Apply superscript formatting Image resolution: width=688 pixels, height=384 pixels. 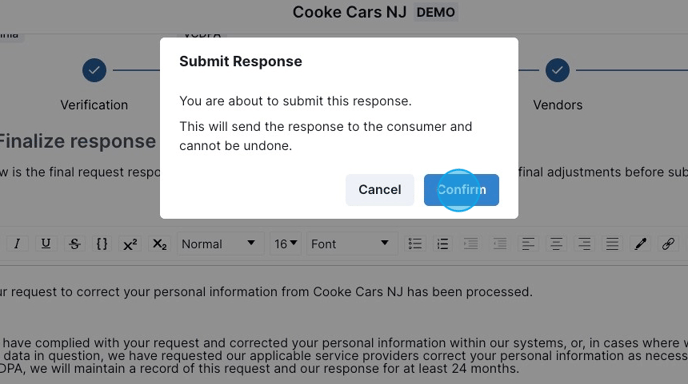tap(130, 244)
